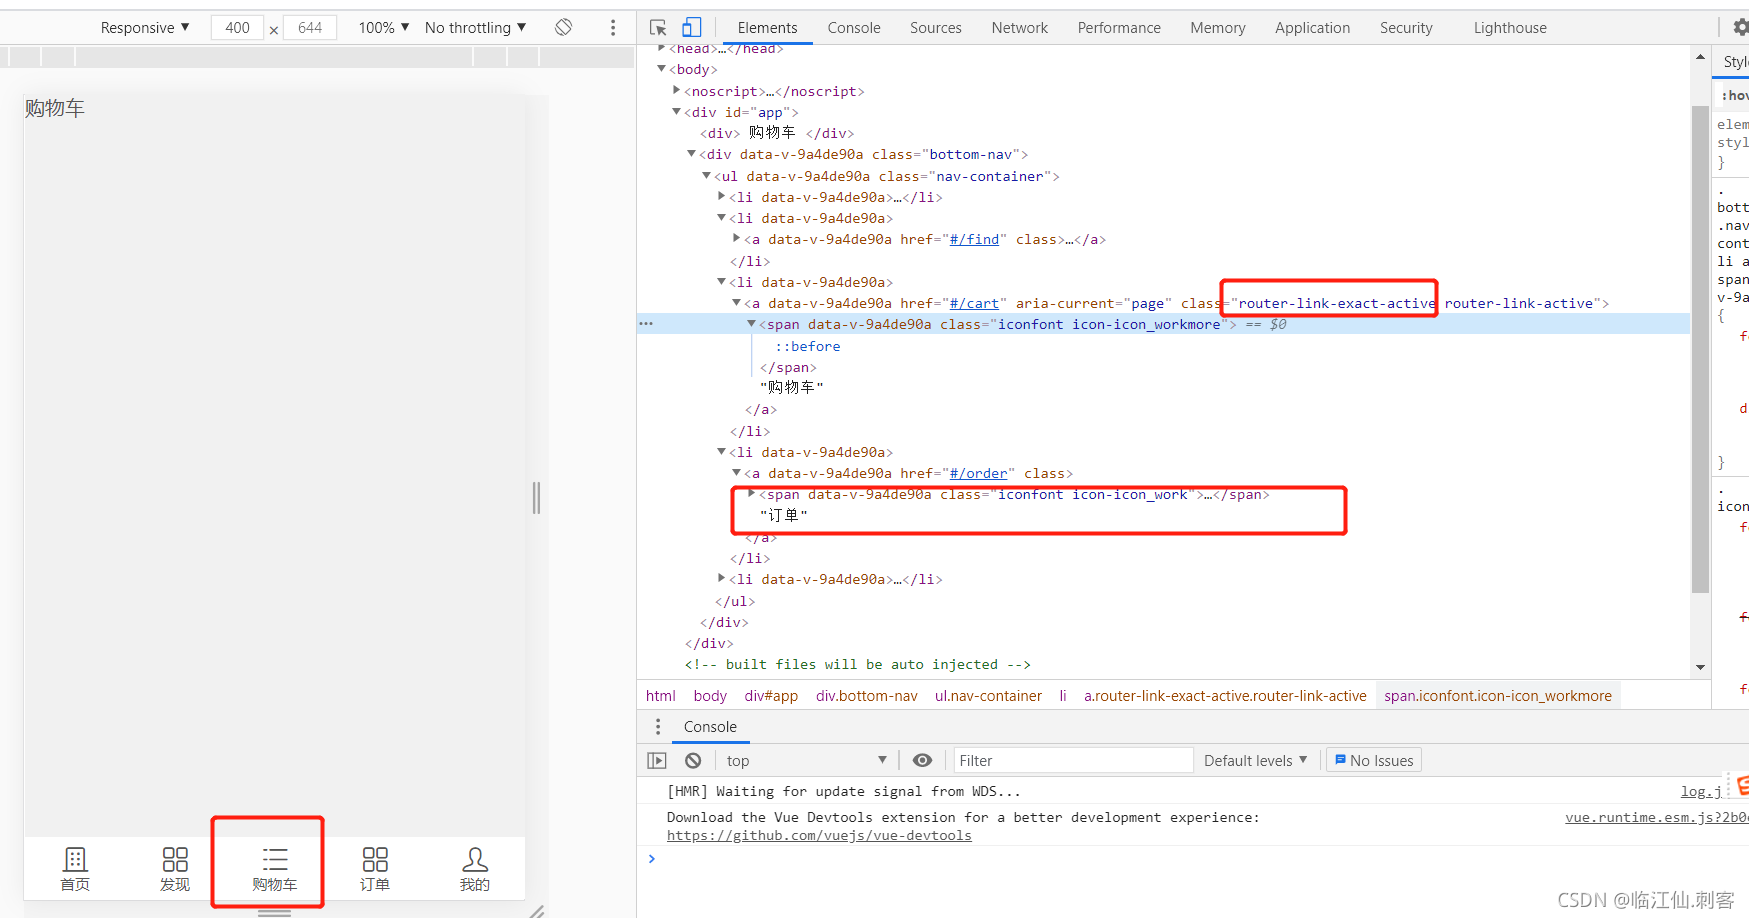
Task: Toggle the console sidebar icon
Action: coord(657,761)
